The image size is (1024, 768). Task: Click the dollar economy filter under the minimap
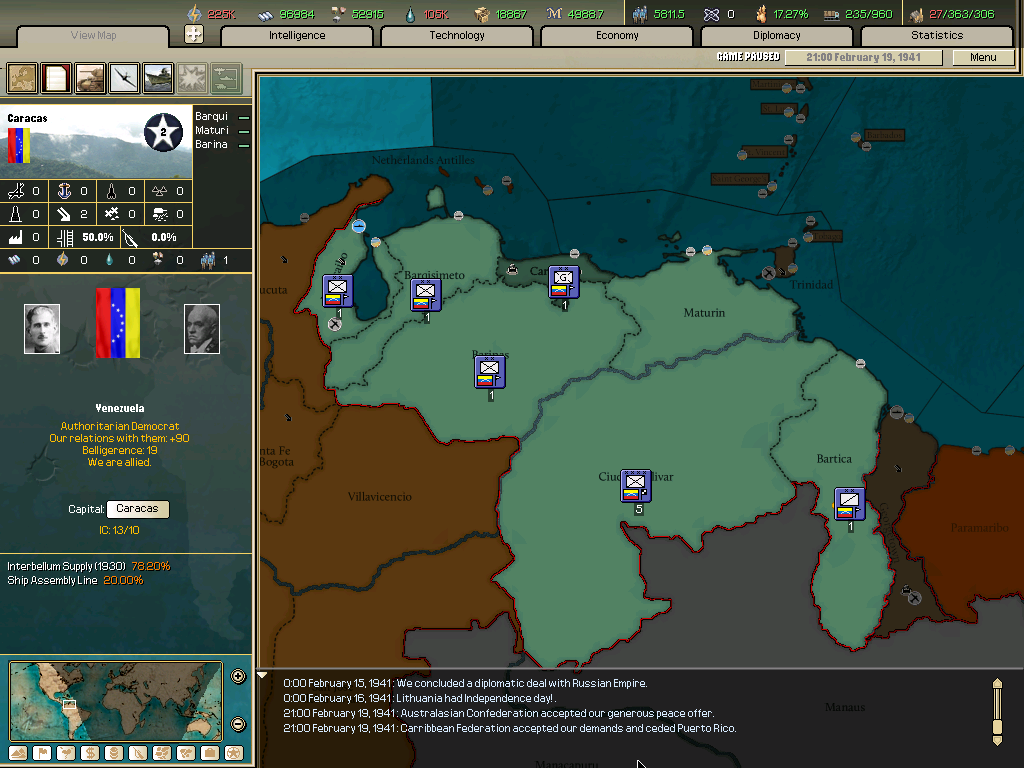(x=91, y=753)
